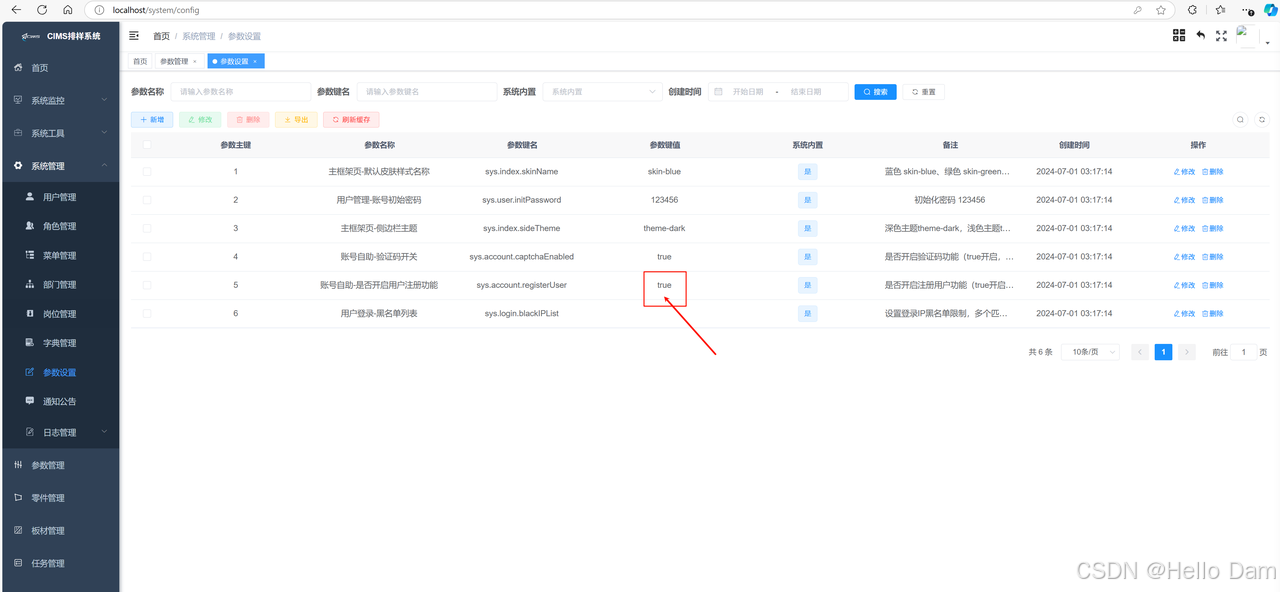The height and width of the screenshot is (592, 1280).
Task: Click 首页 in the breadcrumb
Action: click(161, 36)
